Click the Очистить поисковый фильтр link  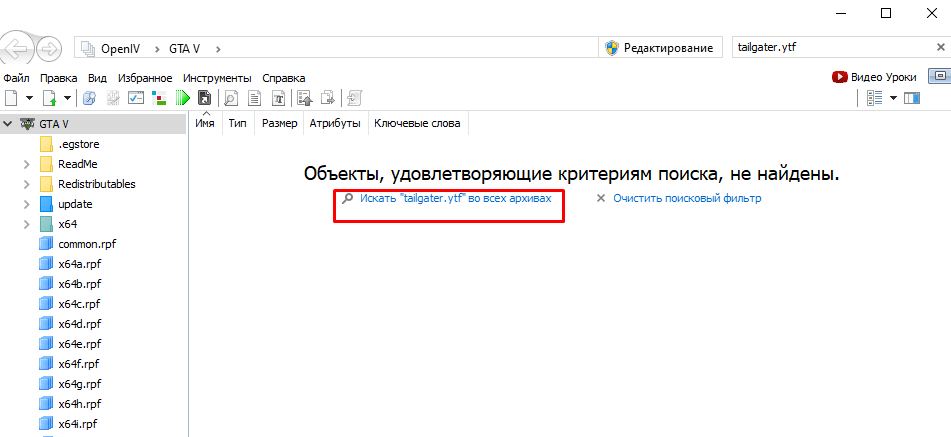click(687, 198)
